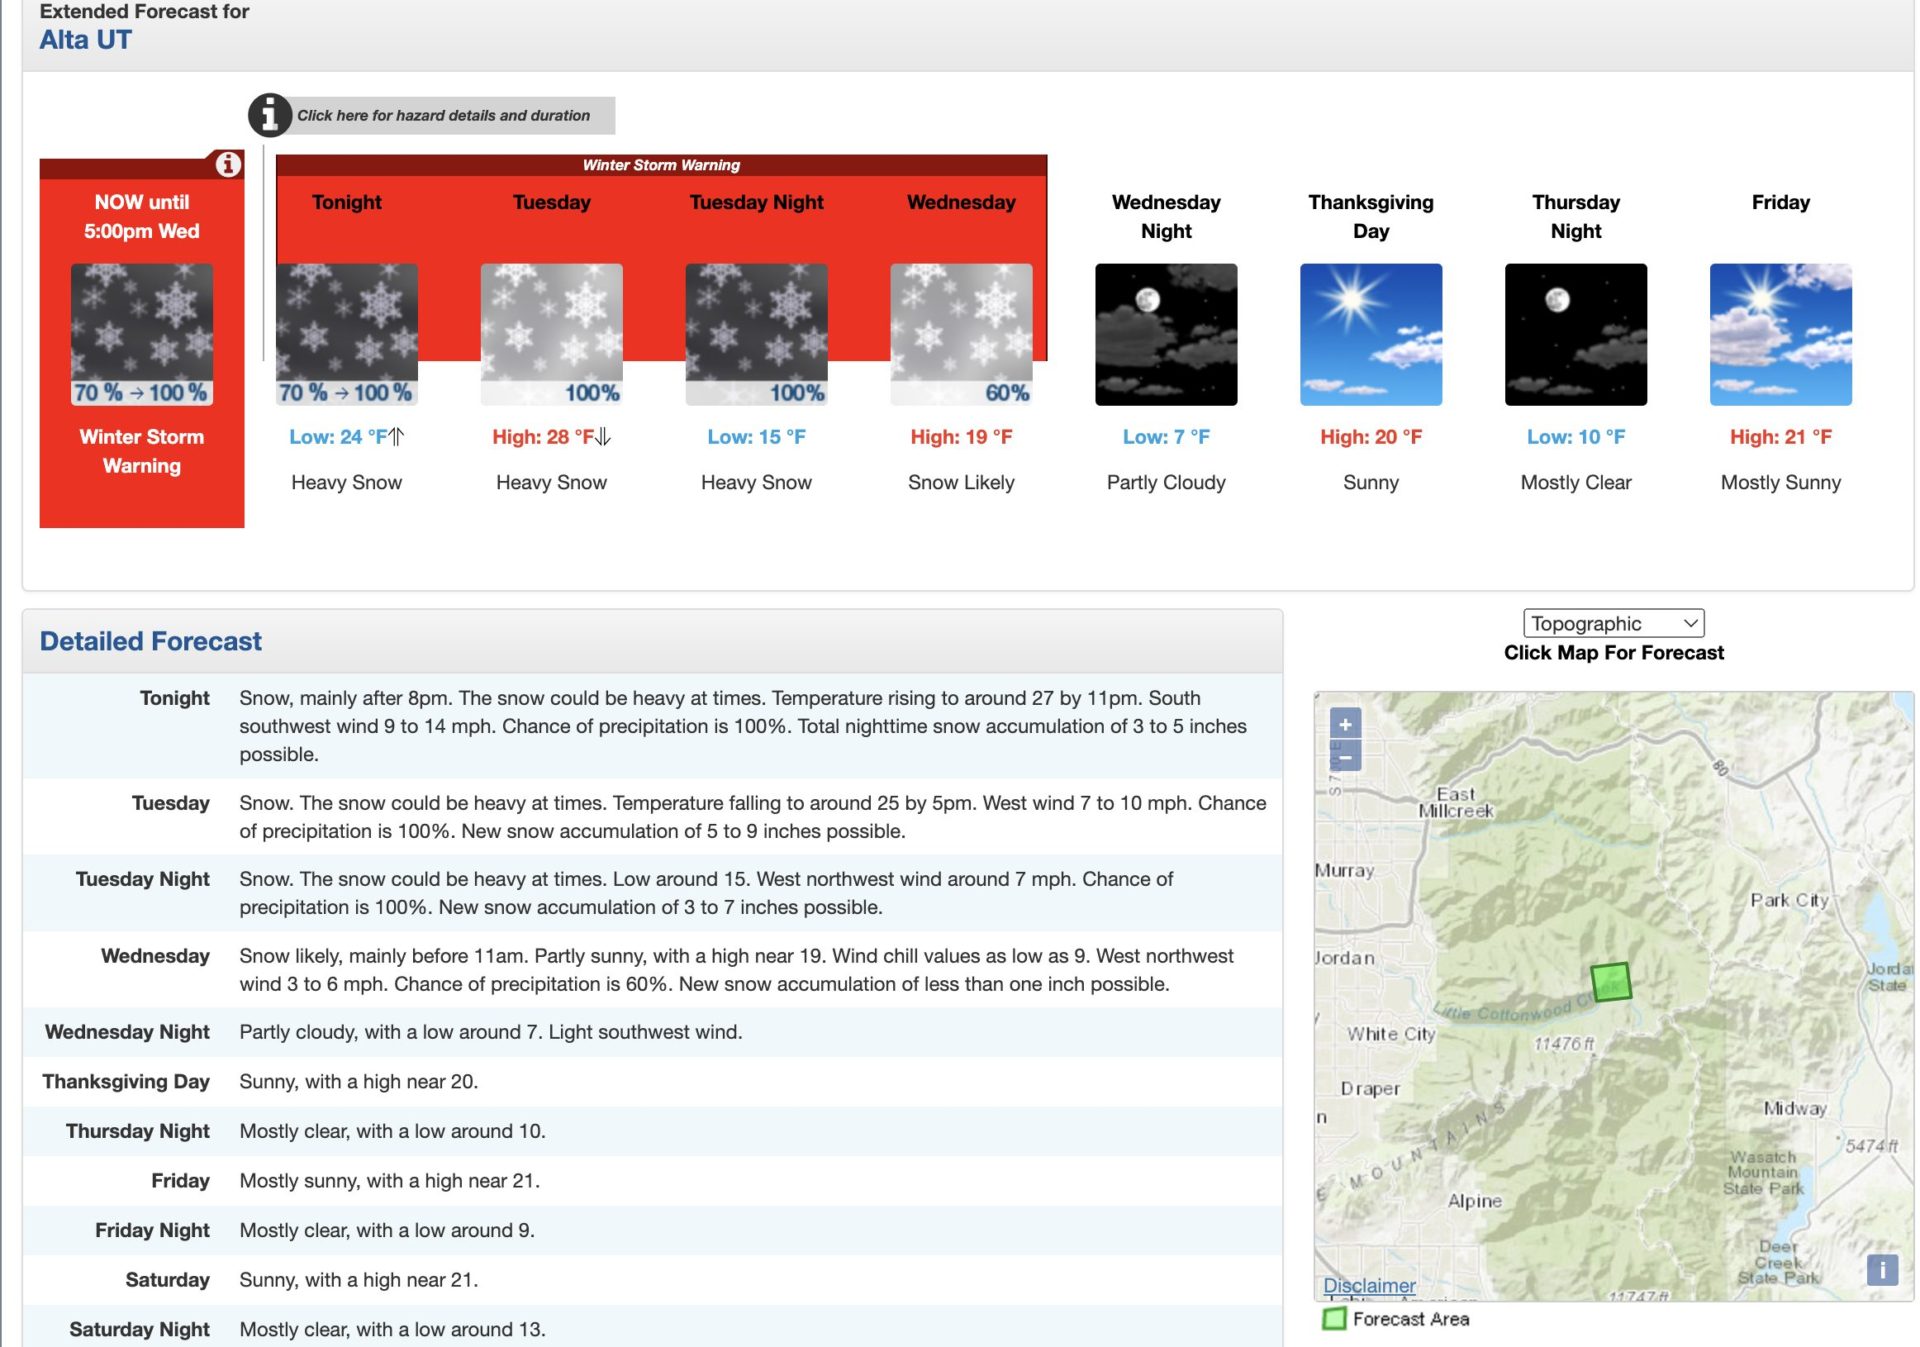
Task: Click 'Click Map For Forecast' label
Action: pos(1613,653)
